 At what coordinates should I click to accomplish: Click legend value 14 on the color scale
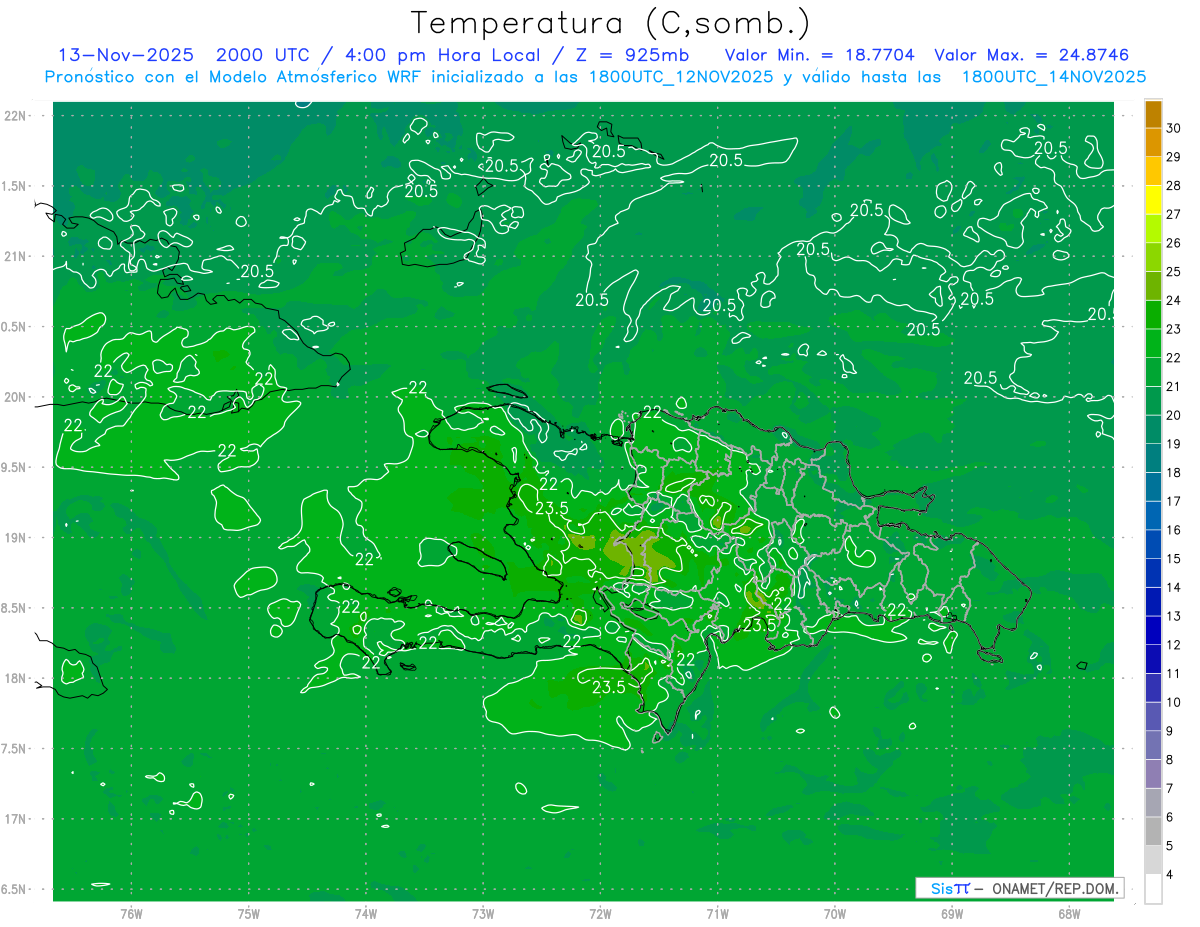1174,587
